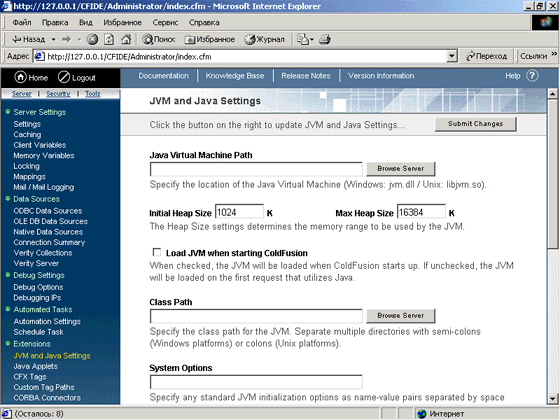Focus the Max Heap Size field
The width and height of the screenshot is (560, 420).
coord(421,212)
